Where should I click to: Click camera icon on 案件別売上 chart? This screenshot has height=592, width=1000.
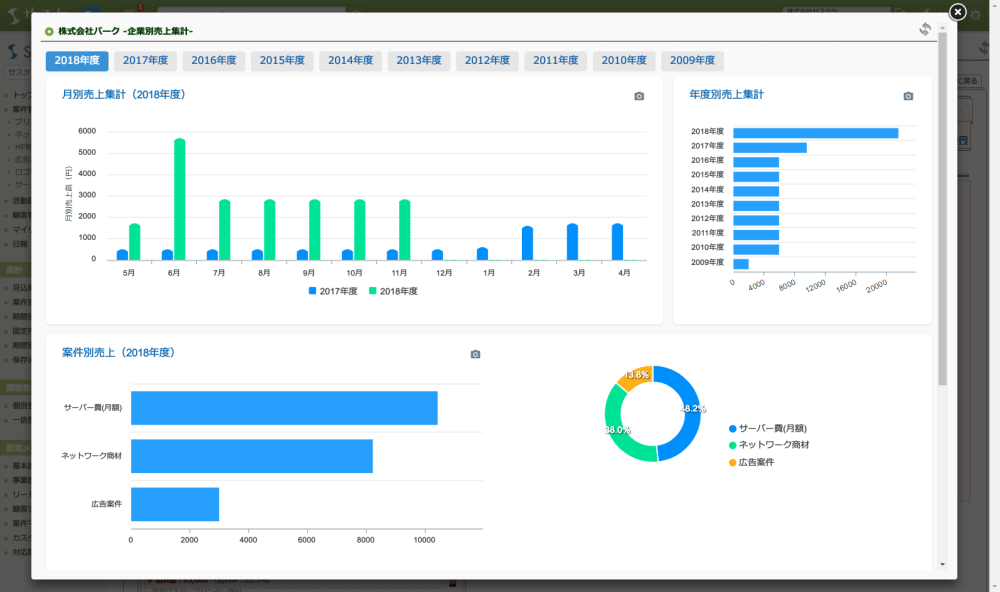click(x=475, y=354)
